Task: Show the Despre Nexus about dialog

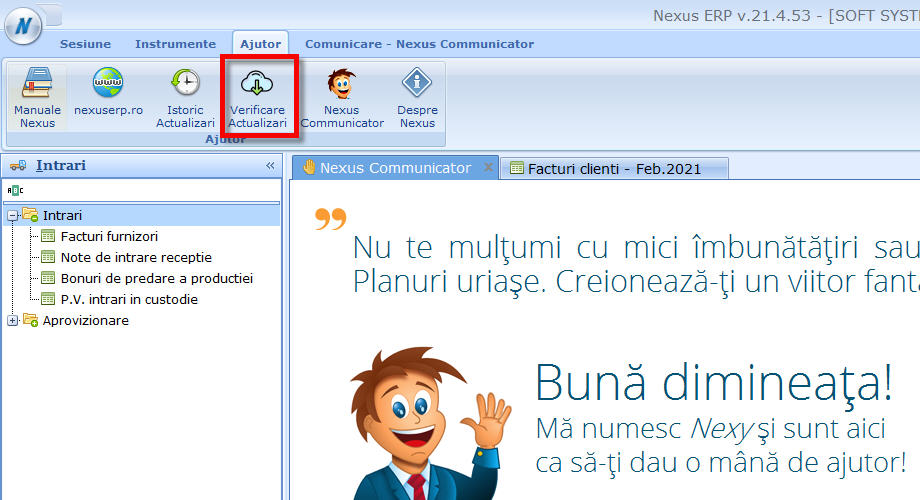Action: click(417, 97)
